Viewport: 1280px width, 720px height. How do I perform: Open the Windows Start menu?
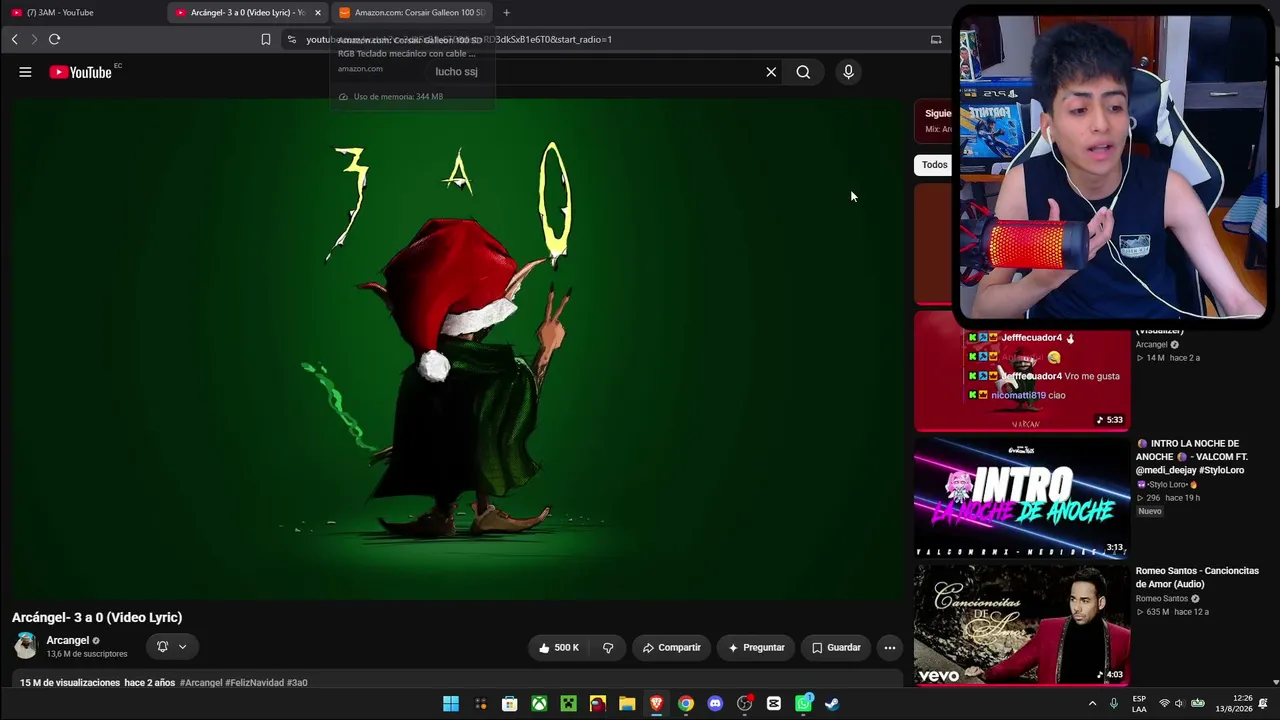pyautogui.click(x=451, y=704)
